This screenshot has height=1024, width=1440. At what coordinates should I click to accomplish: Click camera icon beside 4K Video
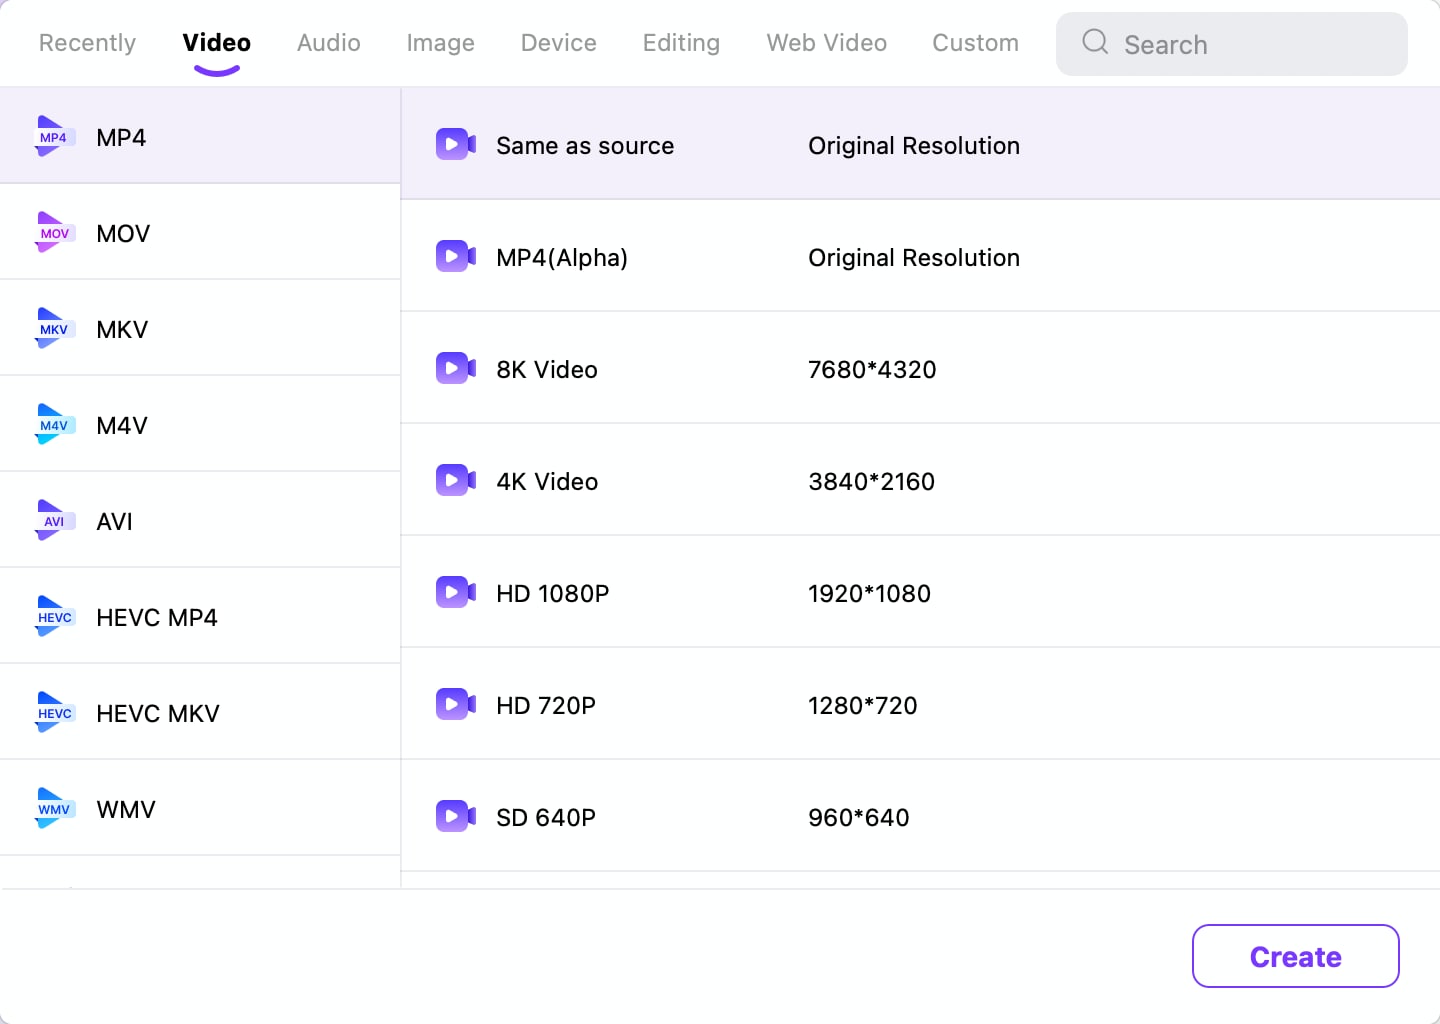tap(456, 481)
